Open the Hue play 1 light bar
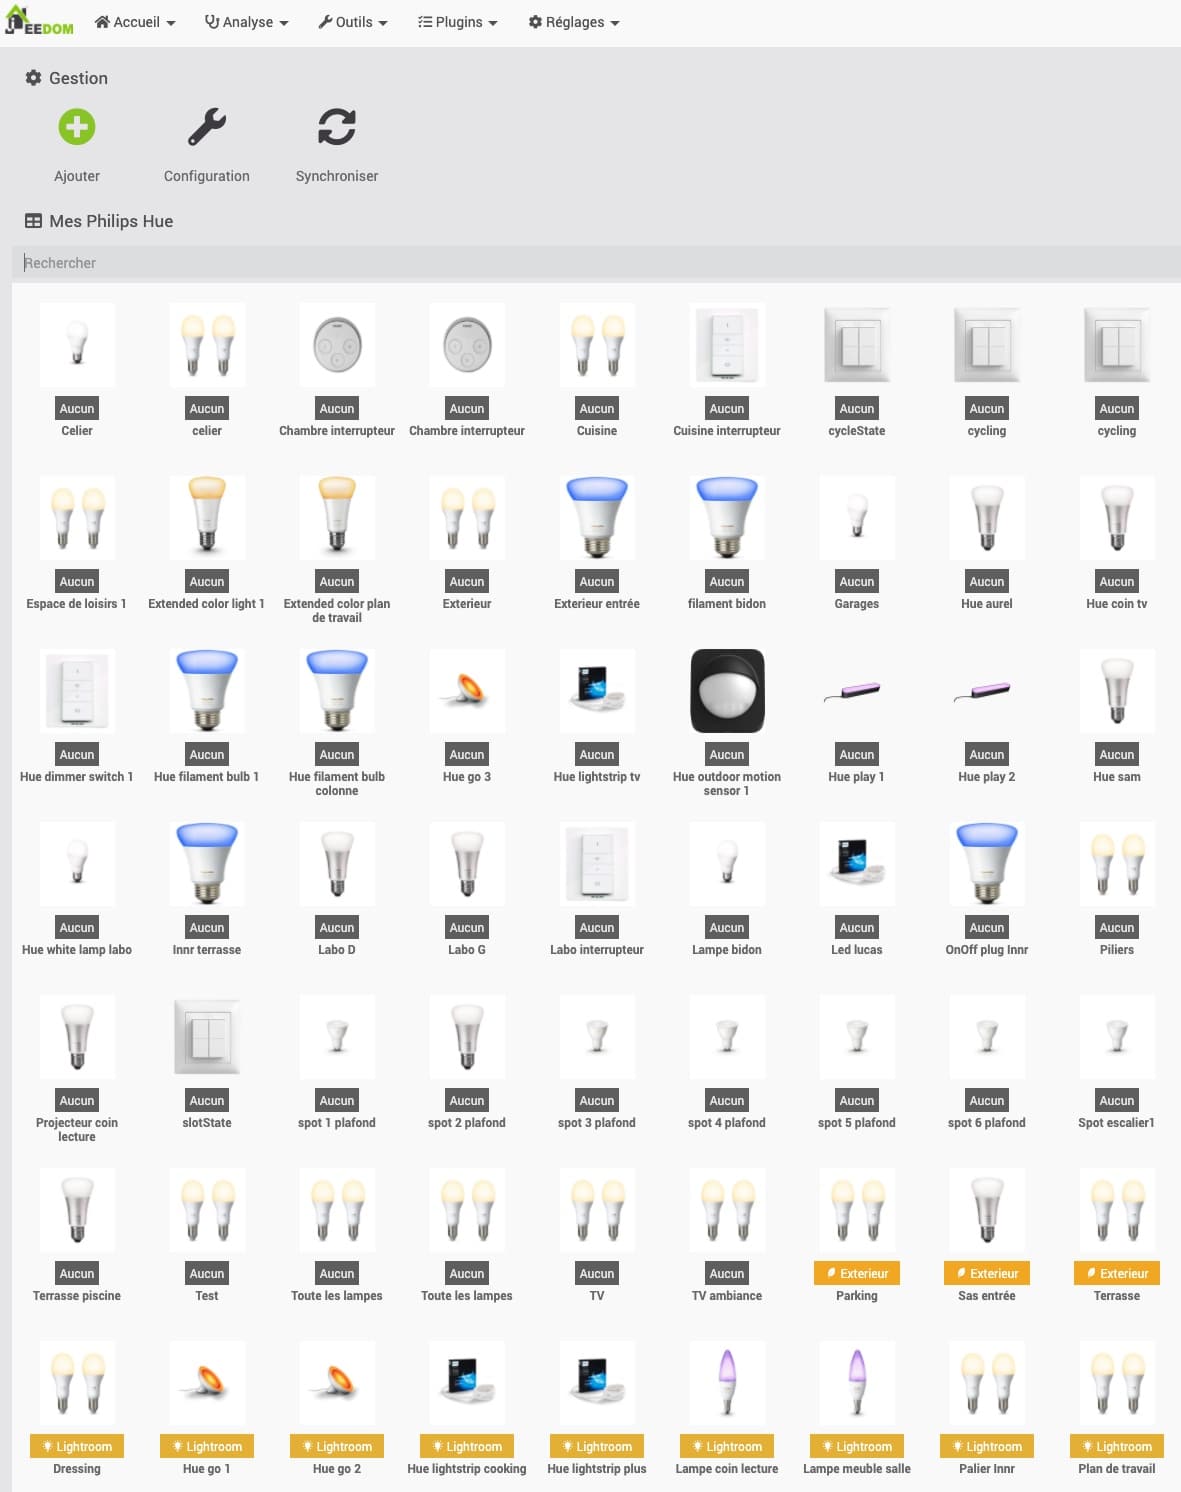 [x=857, y=691]
